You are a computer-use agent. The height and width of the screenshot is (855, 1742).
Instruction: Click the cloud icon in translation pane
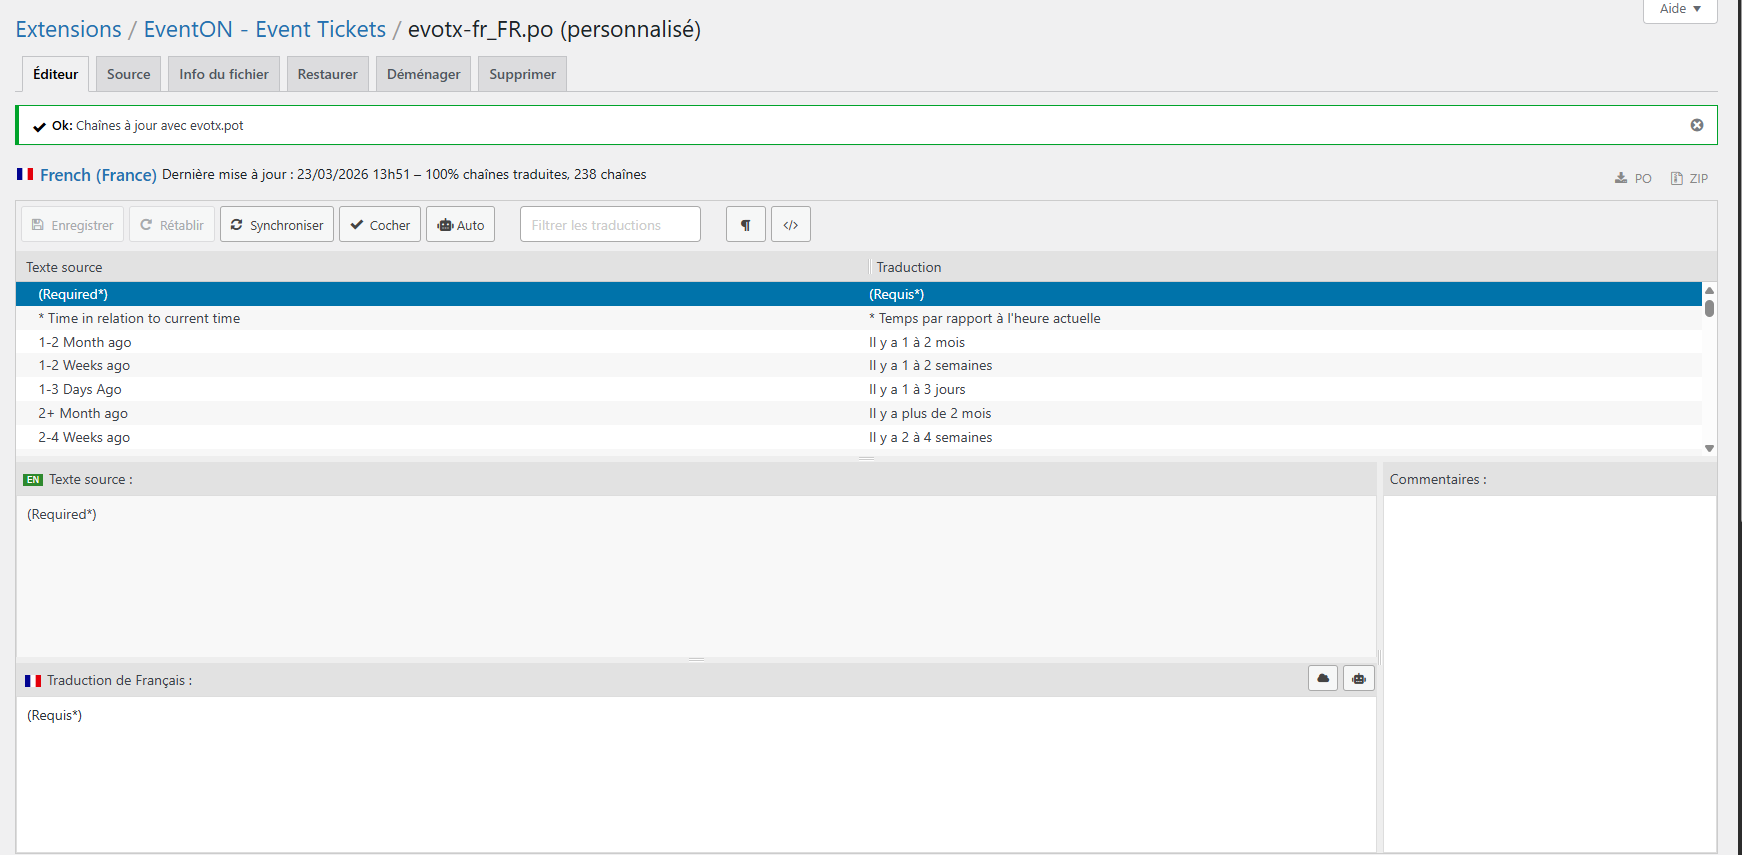click(1323, 678)
